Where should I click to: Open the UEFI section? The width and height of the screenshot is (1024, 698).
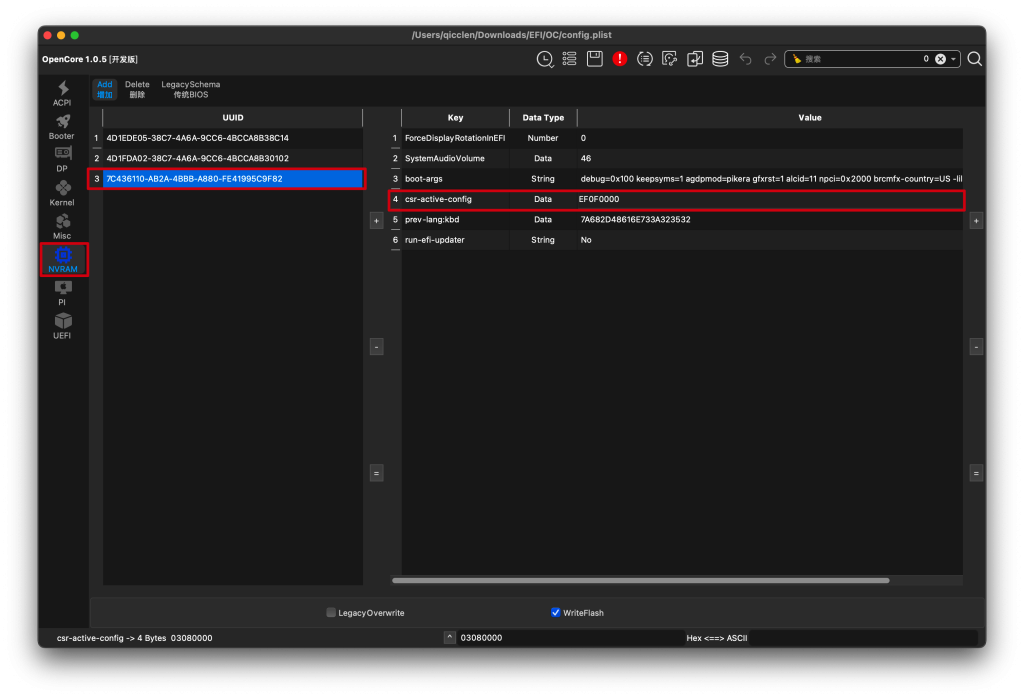tap(62, 326)
